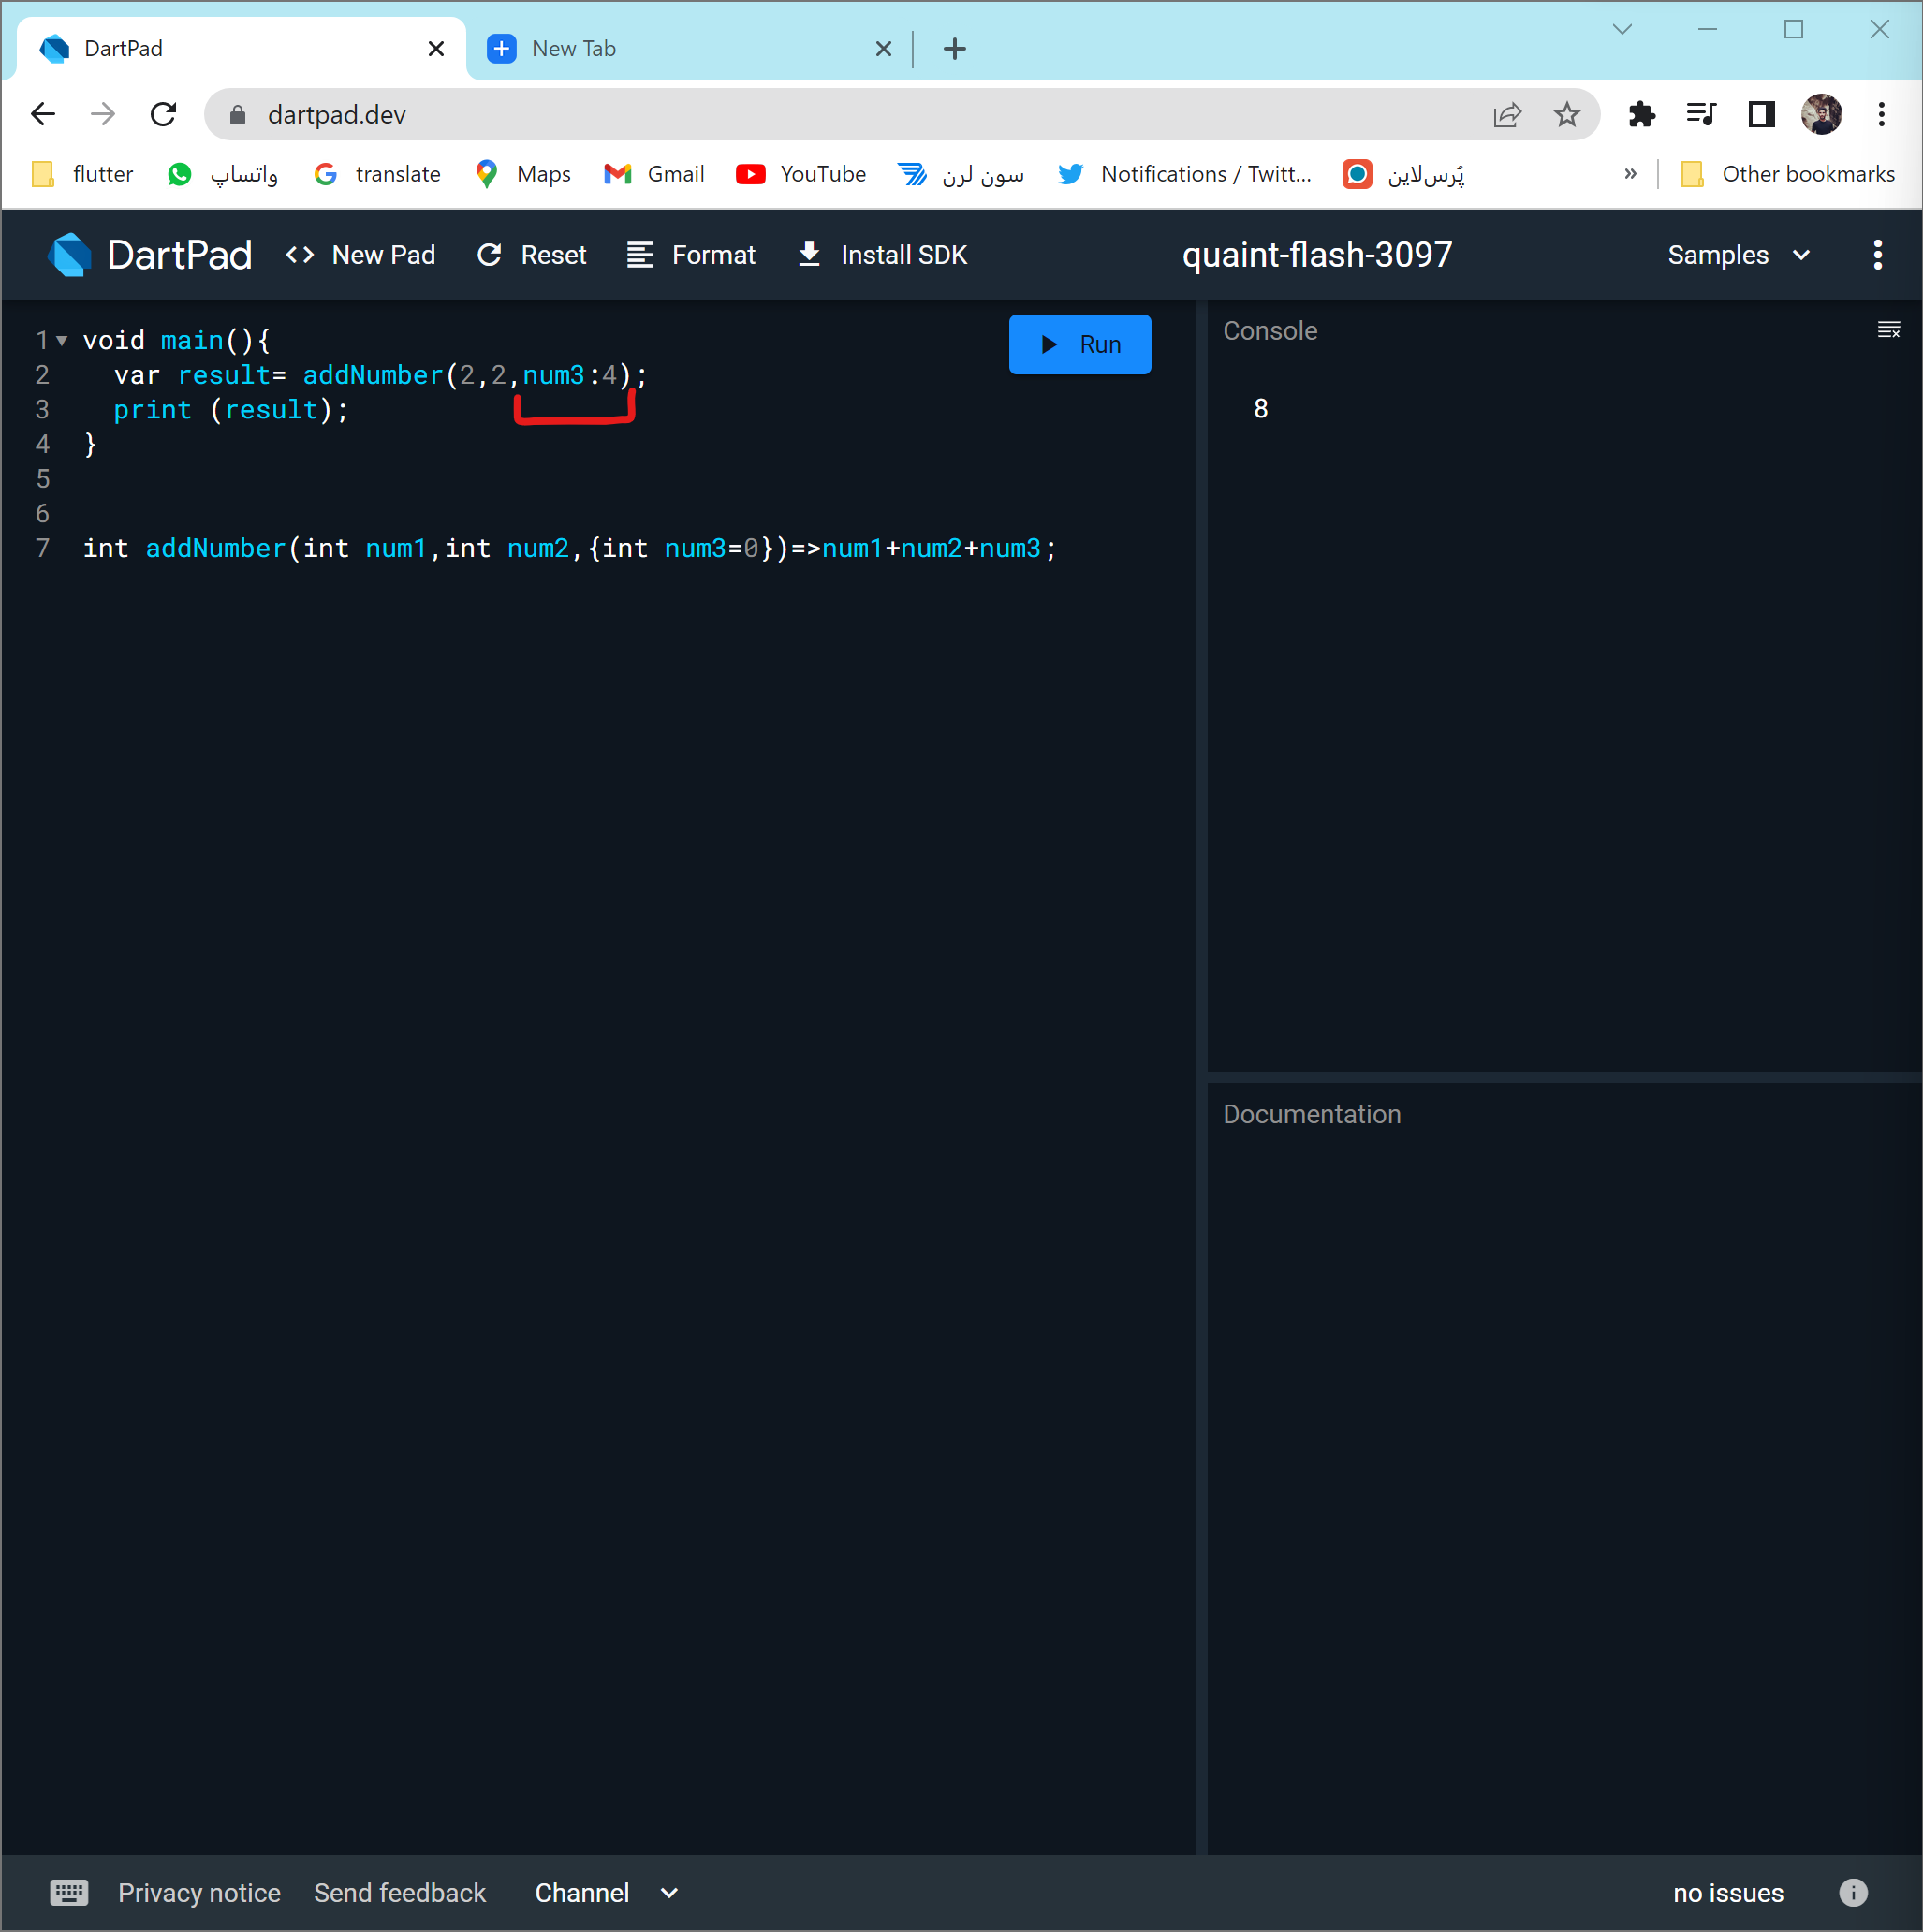The image size is (1923, 1932).
Task: Run the Dart code
Action: [x=1079, y=344]
